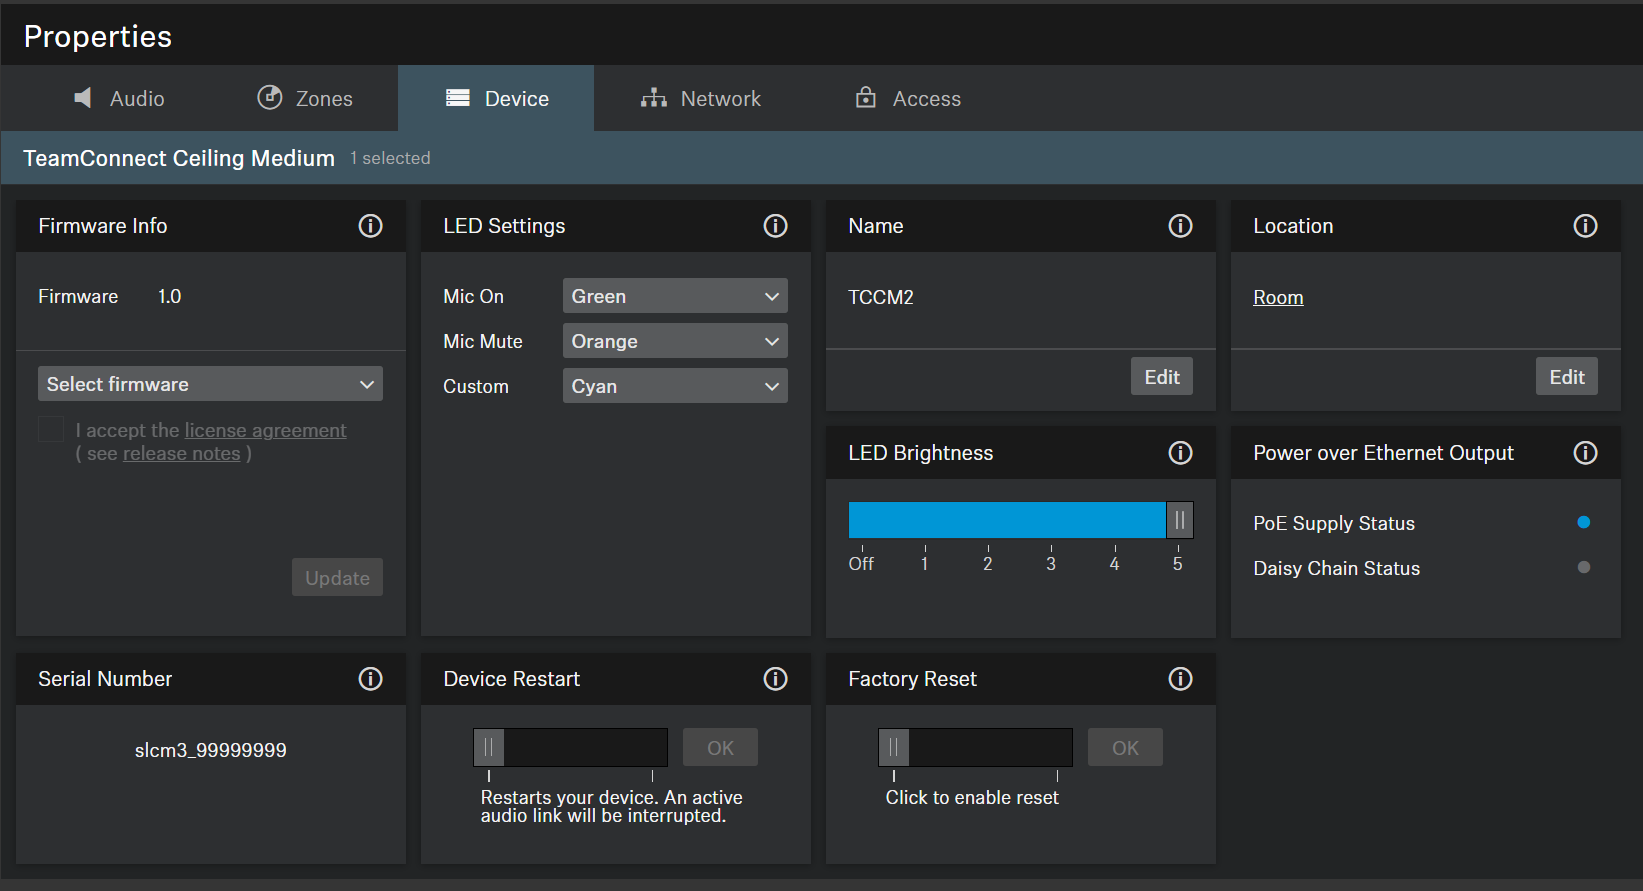Open the Mic Mute color dropdown
Viewport: 1643px width, 891px height.
[x=675, y=341]
